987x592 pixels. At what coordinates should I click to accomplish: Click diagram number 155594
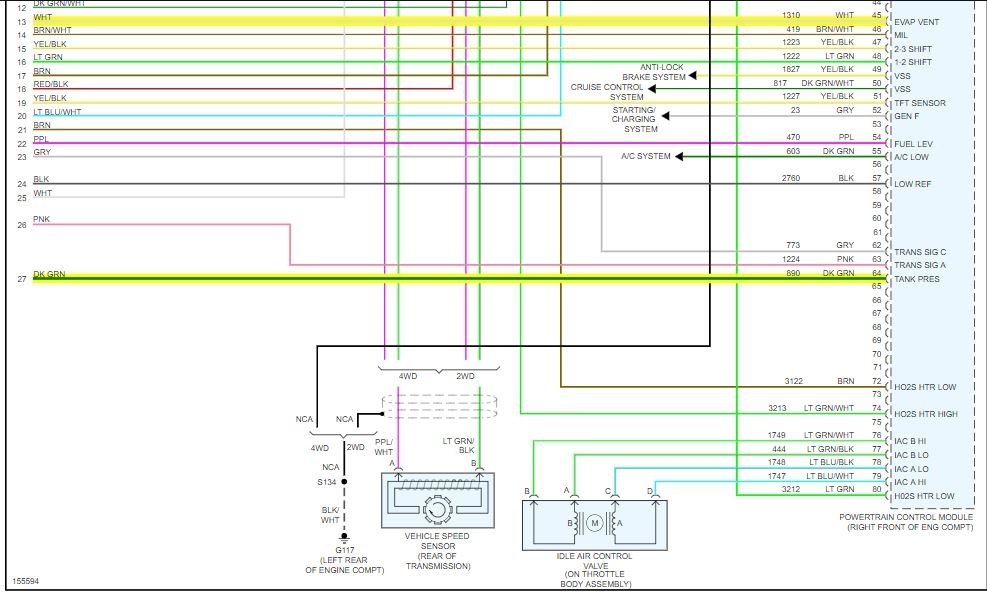pos(26,581)
